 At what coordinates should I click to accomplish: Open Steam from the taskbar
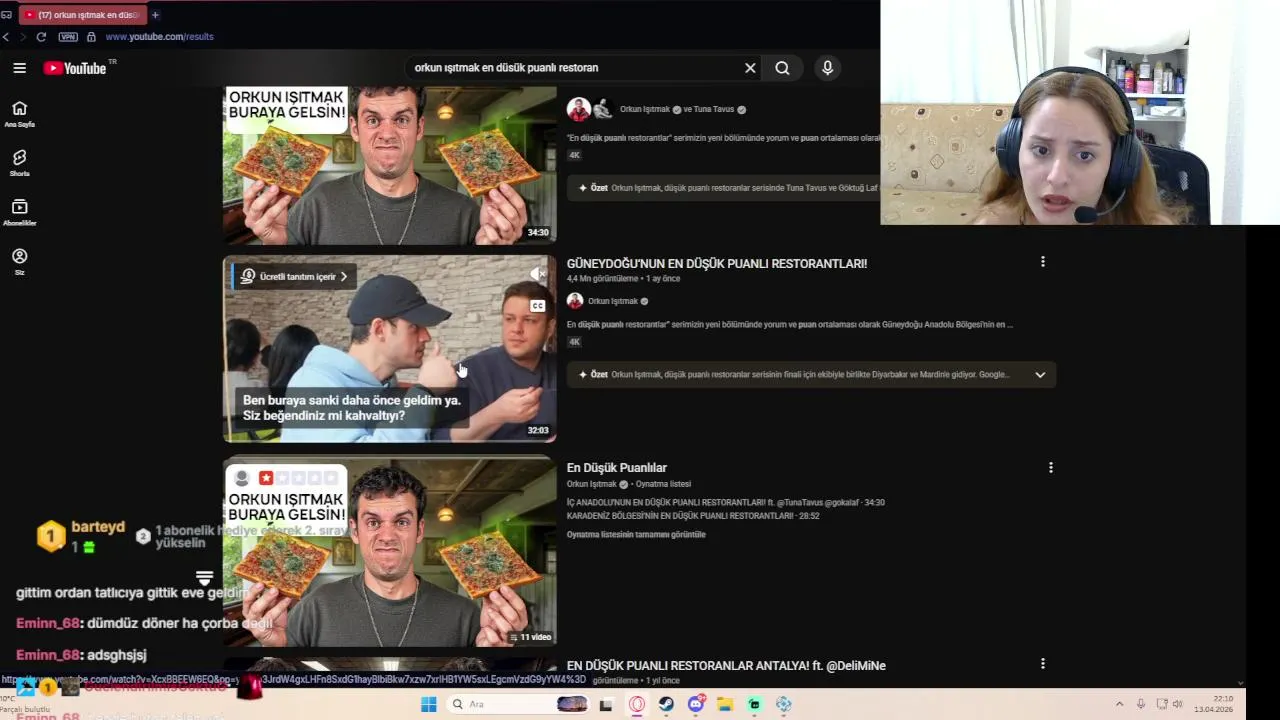click(666, 704)
